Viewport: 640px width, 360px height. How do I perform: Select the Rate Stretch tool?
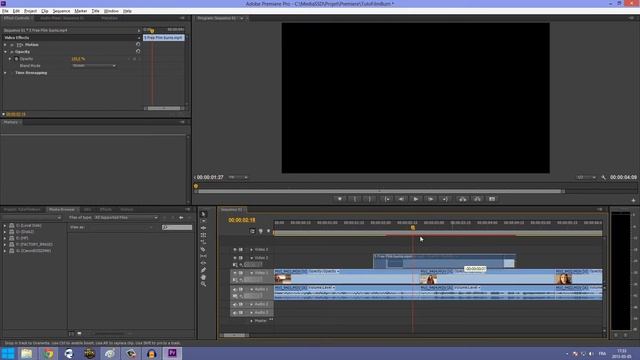pyautogui.click(x=203, y=242)
